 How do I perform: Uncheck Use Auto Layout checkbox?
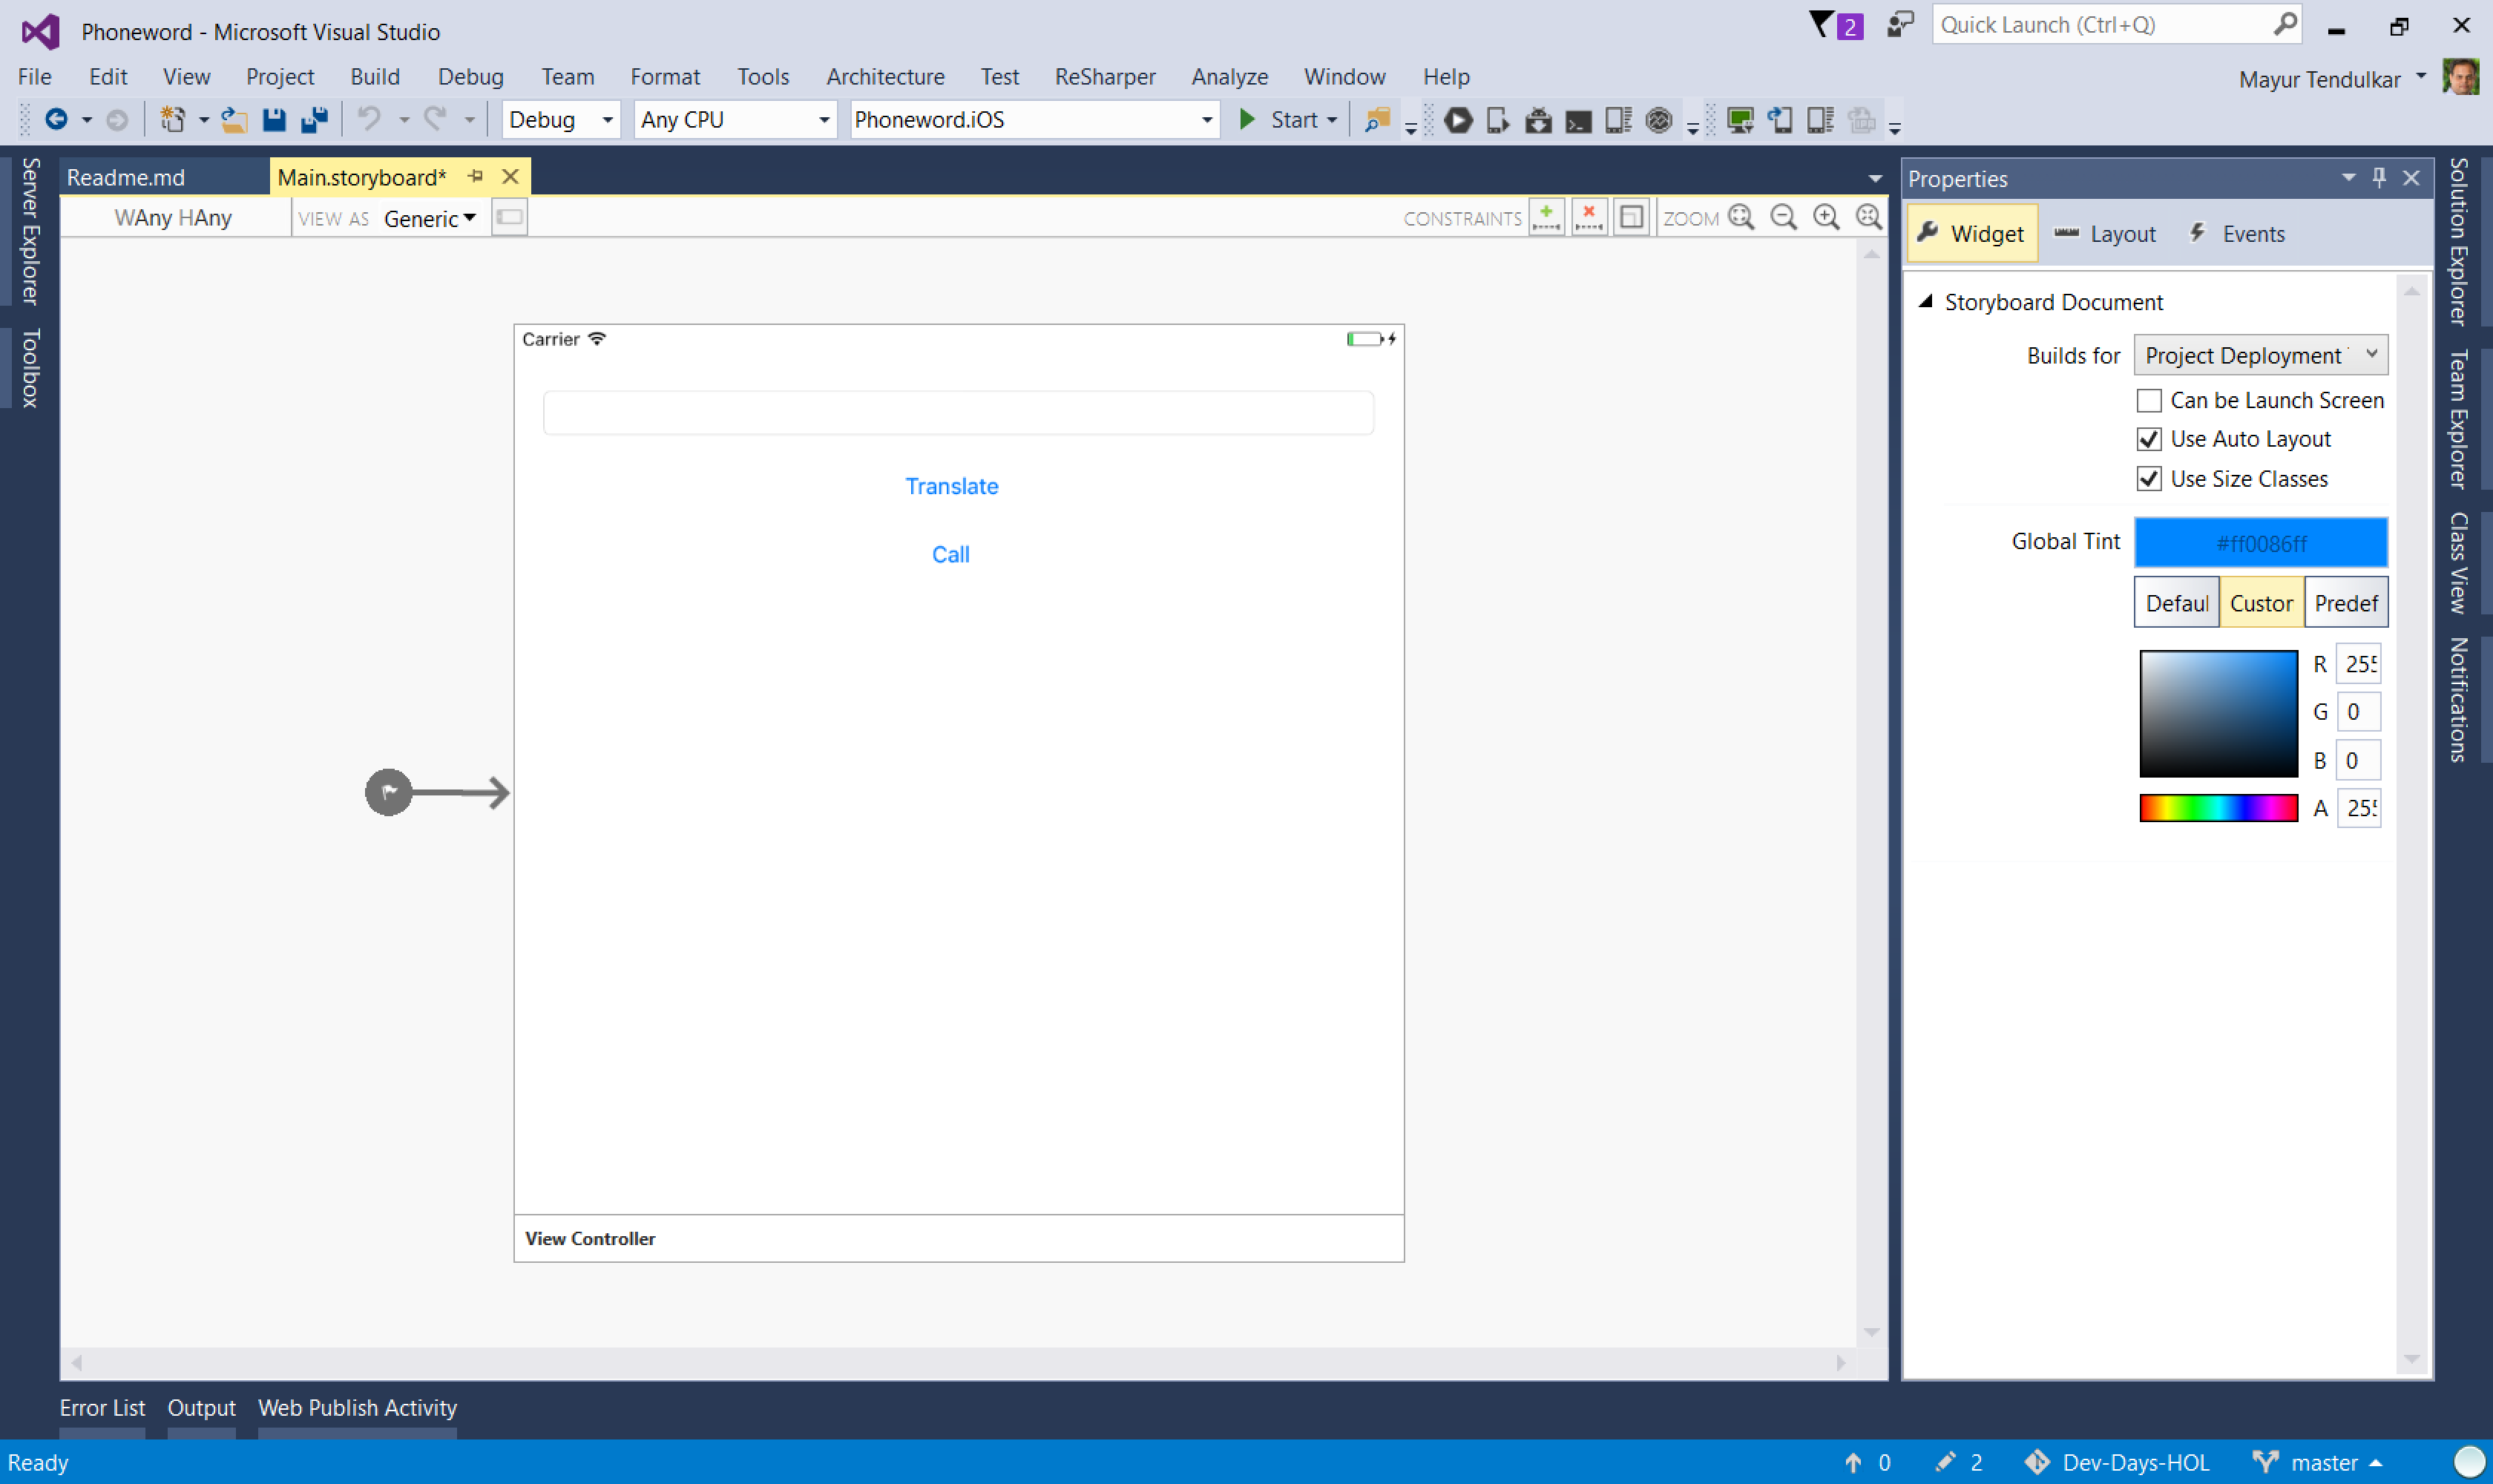point(2149,439)
